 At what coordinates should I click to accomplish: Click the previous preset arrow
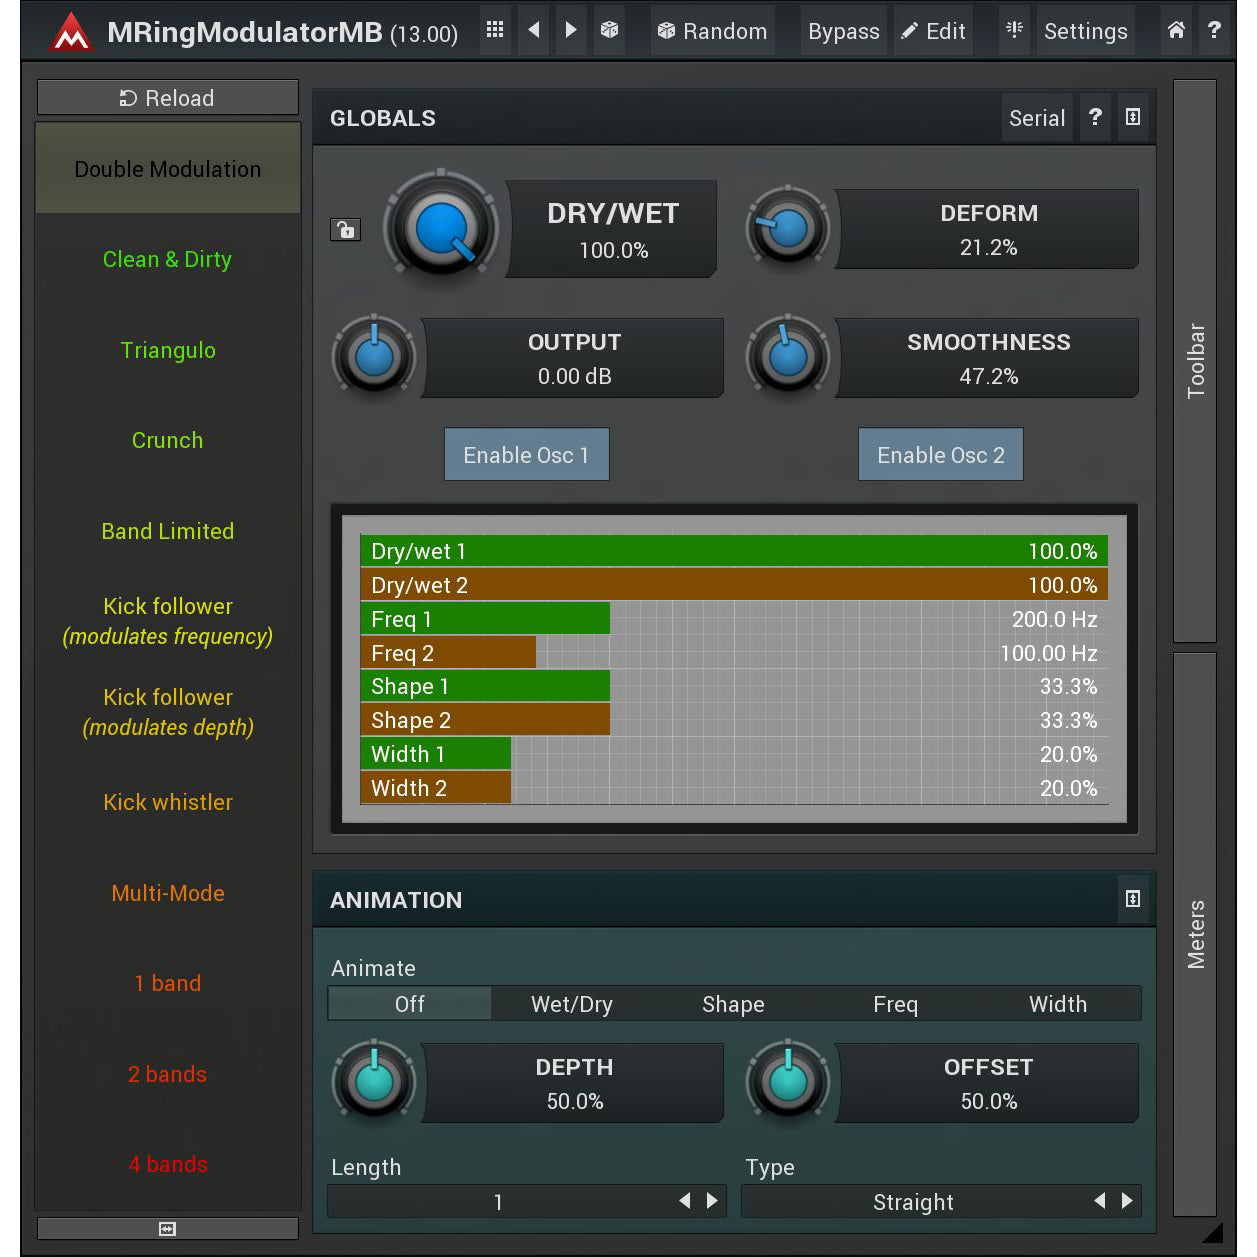(x=533, y=30)
